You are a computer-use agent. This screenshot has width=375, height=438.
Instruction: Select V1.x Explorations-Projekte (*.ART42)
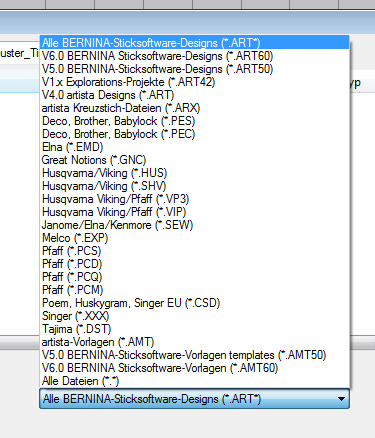tap(195, 82)
